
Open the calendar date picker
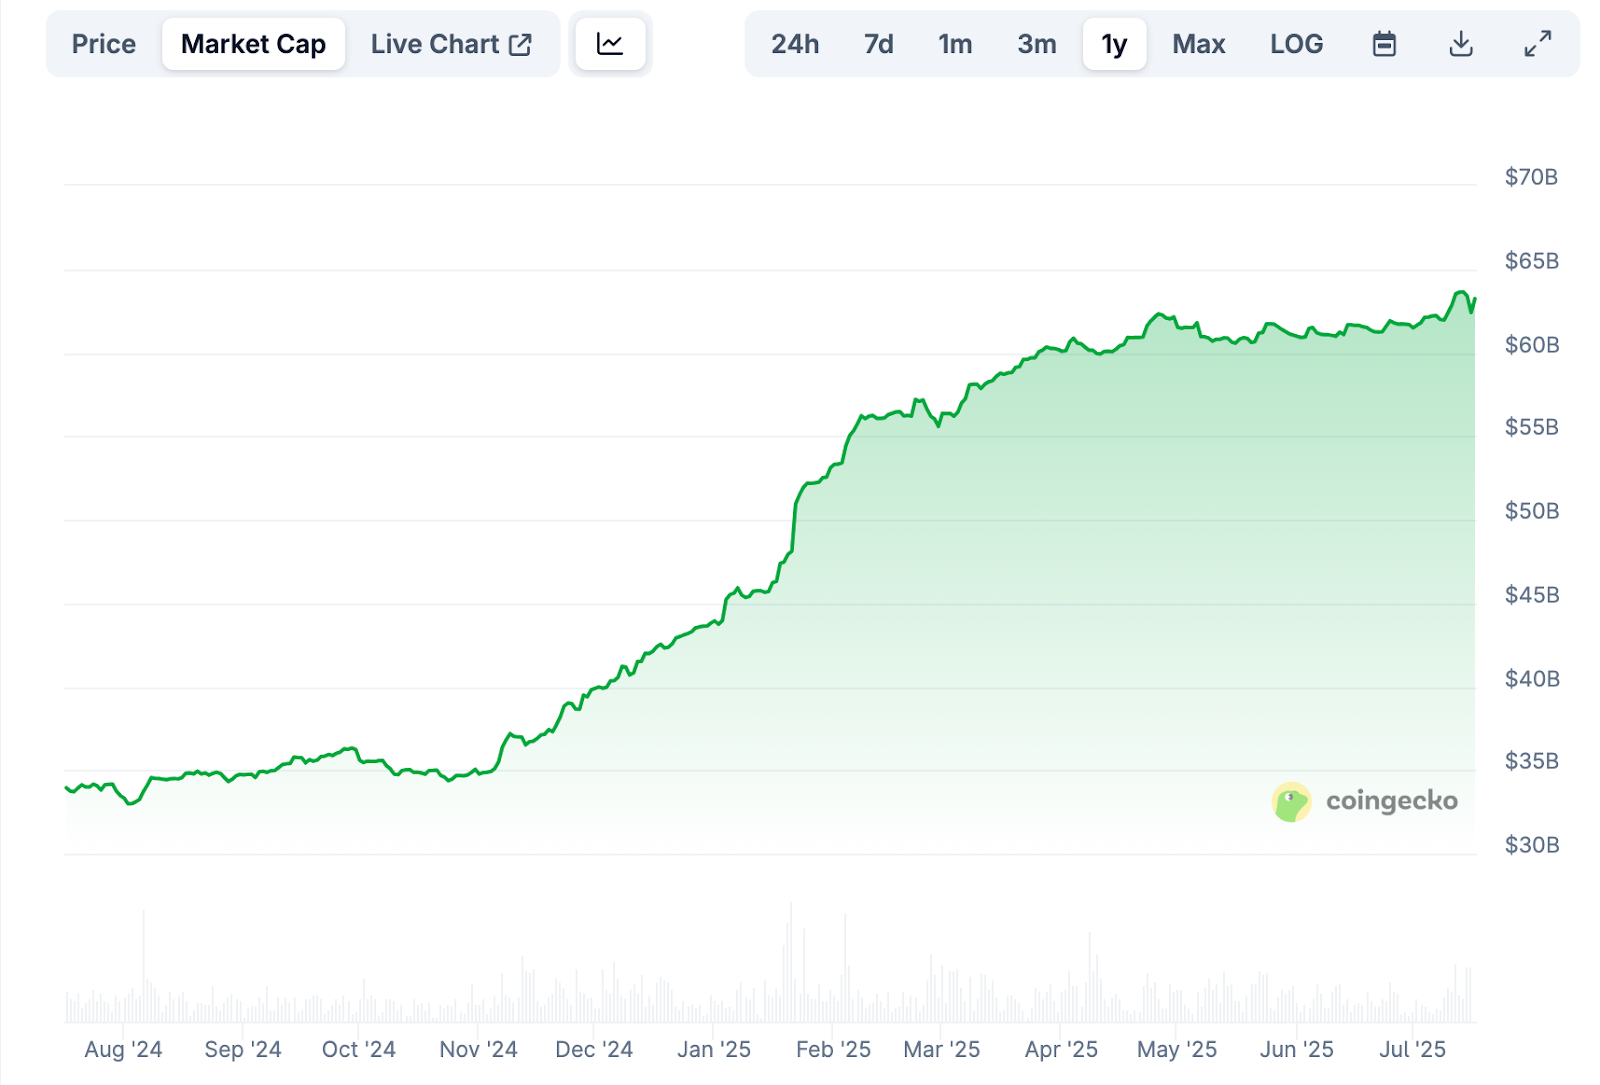(1384, 44)
